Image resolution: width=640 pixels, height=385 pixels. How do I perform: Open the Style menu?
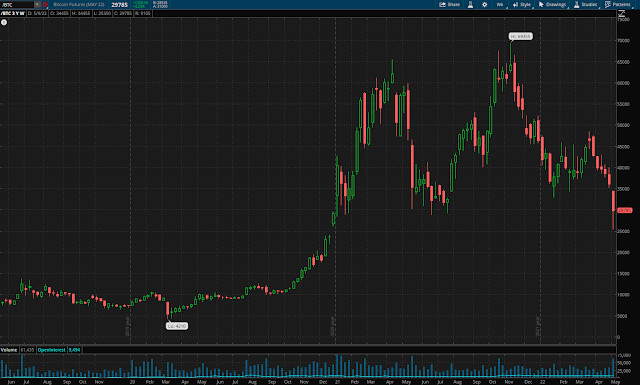(522, 4)
